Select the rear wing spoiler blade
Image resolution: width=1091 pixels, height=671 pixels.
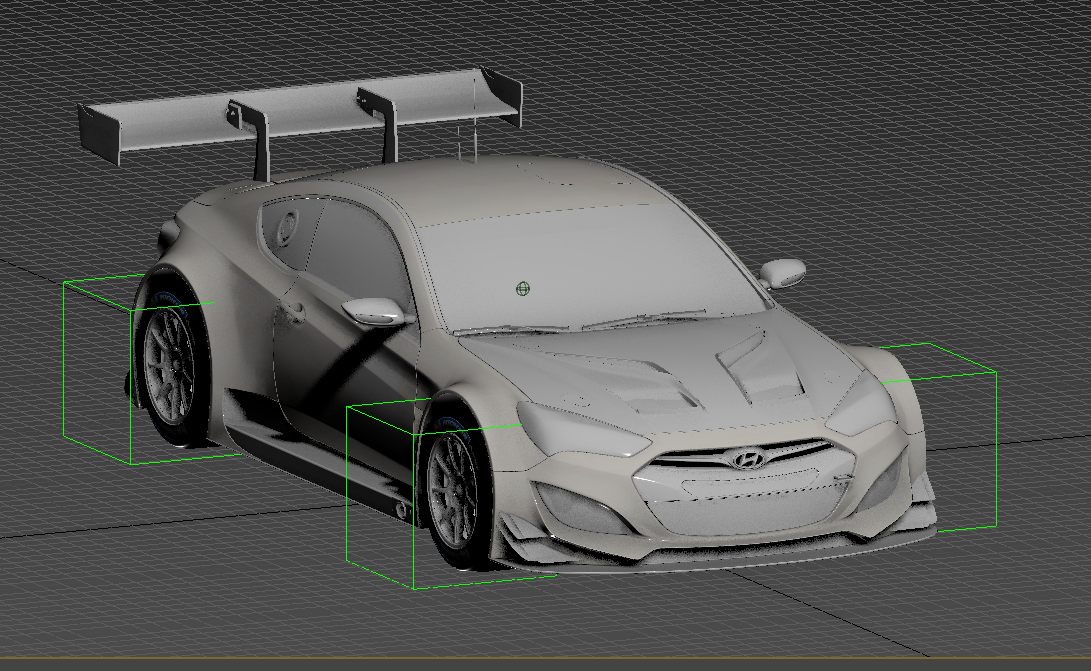click(x=300, y=111)
